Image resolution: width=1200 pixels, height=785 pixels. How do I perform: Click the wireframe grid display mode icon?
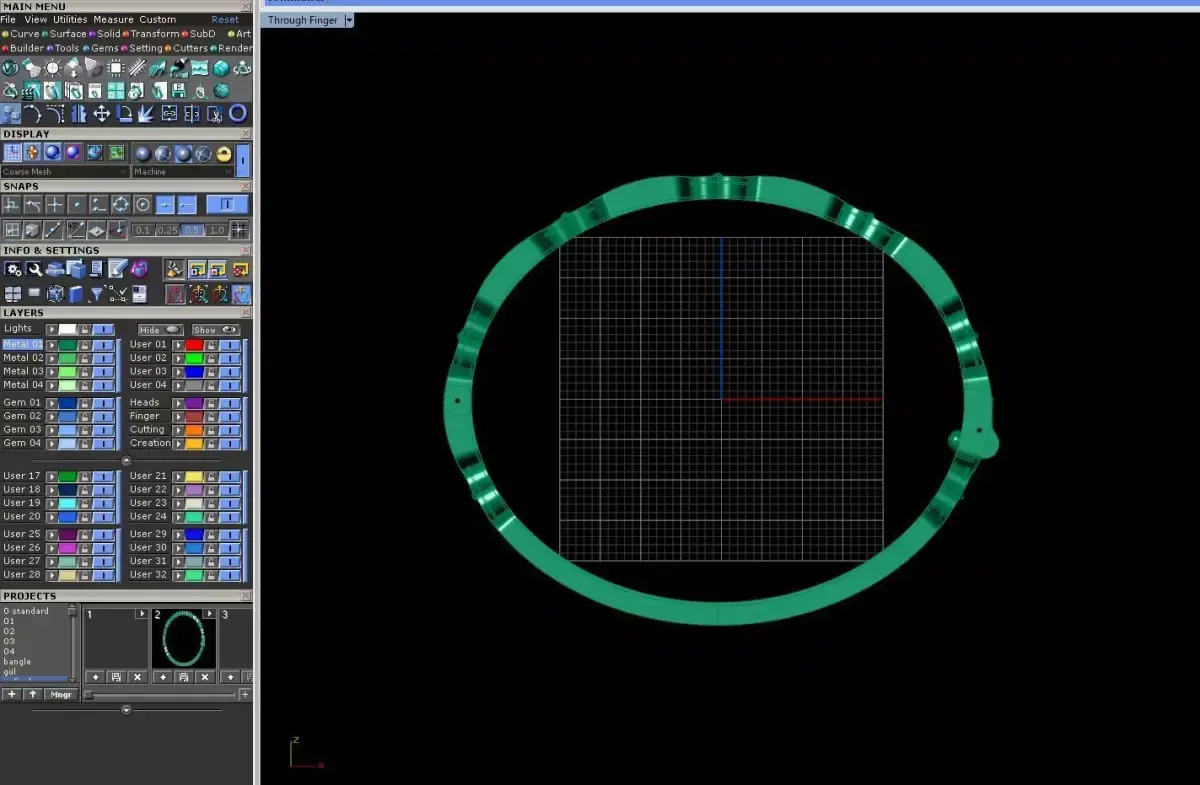point(12,153)
